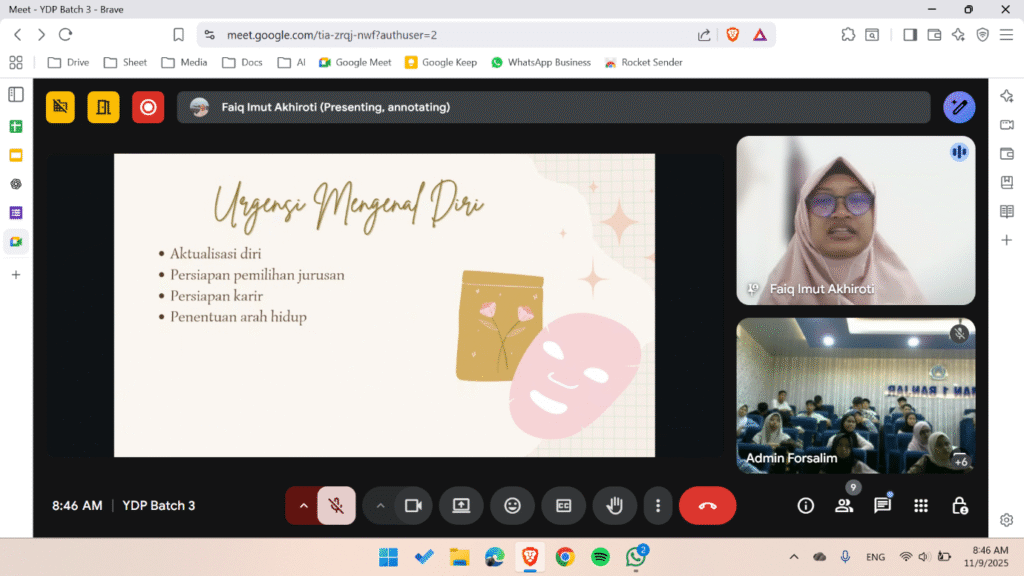Open more options three-dot menu
Viewport: 1024px width, 576px height.
click(657, 506)
